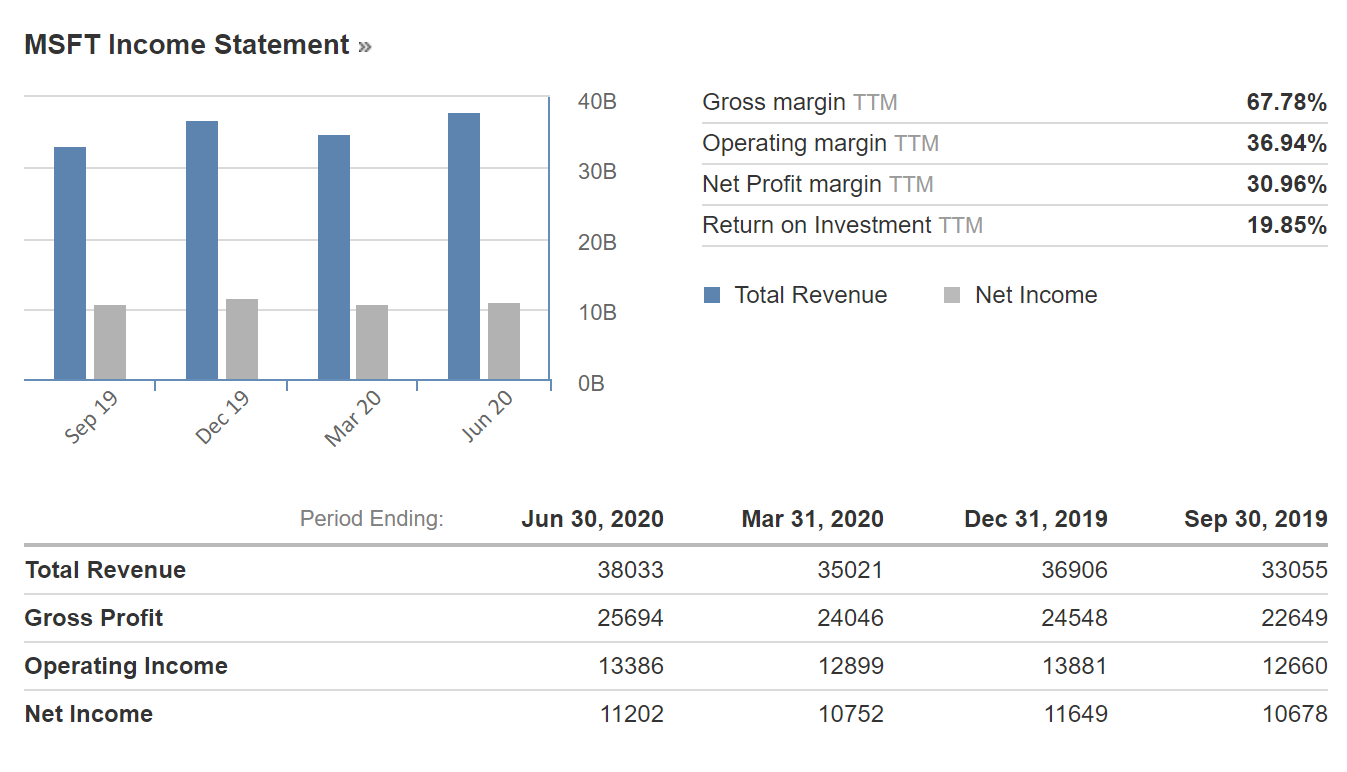Click the 36.94% operating margin value

pyautogui.click(x=1286, y=143)
